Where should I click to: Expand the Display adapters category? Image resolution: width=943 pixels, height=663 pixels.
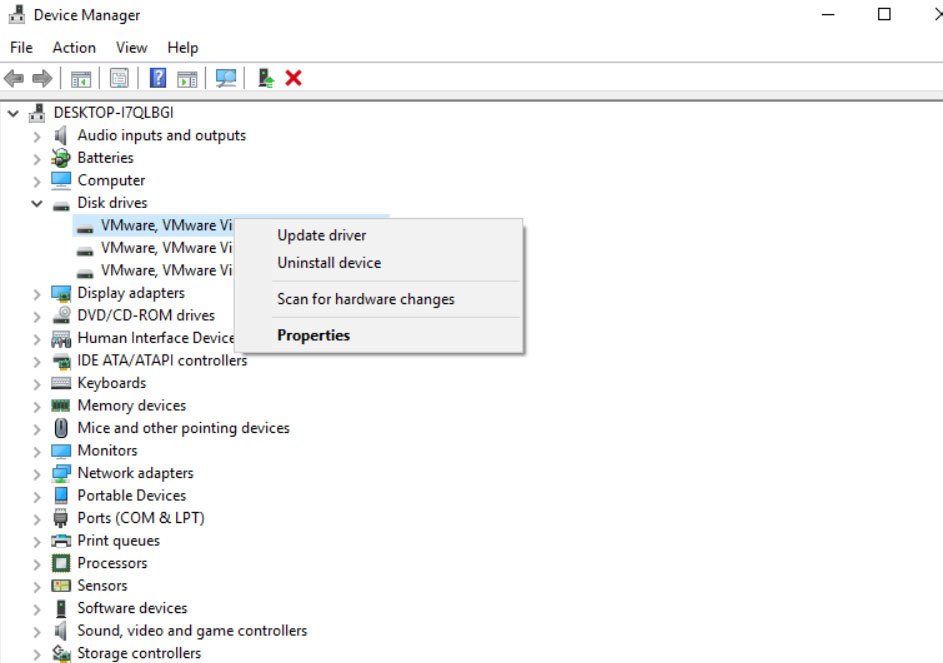pyautogui.click(x=37, y=294)
